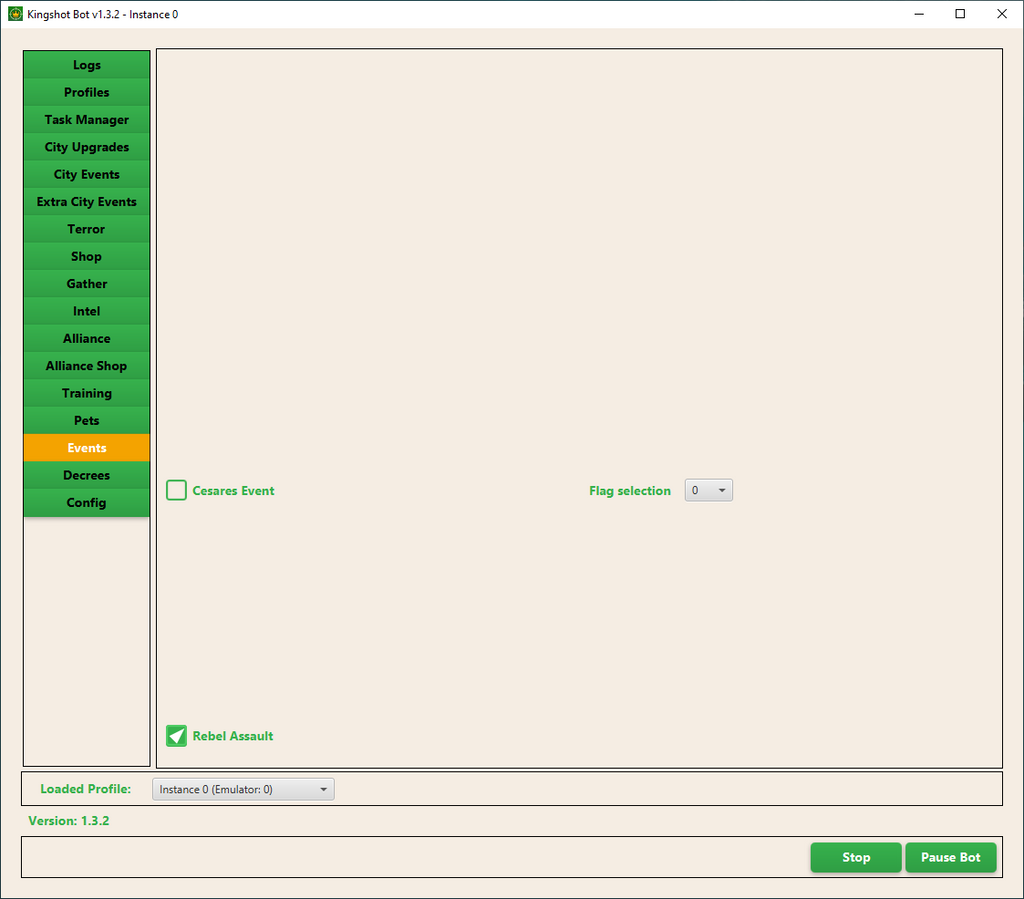
Task: Maximize the Kingshot Bot window
Action: click(960, 14)
